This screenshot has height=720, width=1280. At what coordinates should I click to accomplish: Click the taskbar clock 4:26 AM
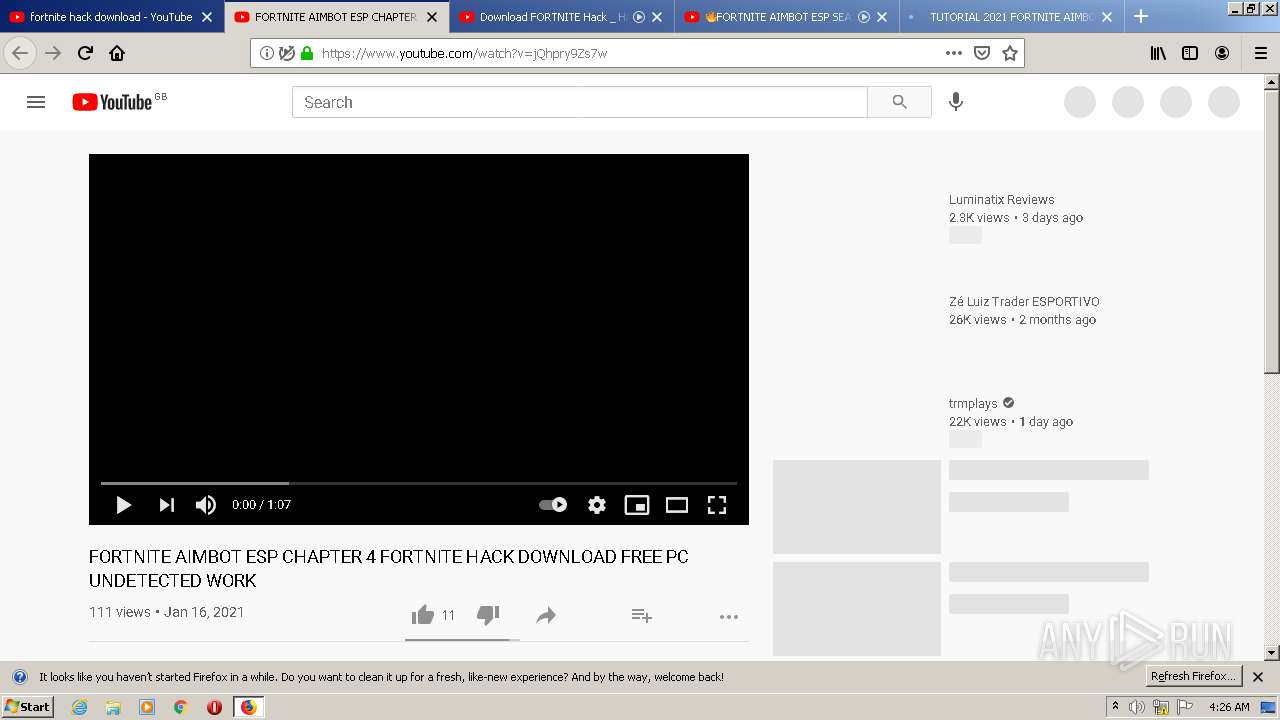1229,707
